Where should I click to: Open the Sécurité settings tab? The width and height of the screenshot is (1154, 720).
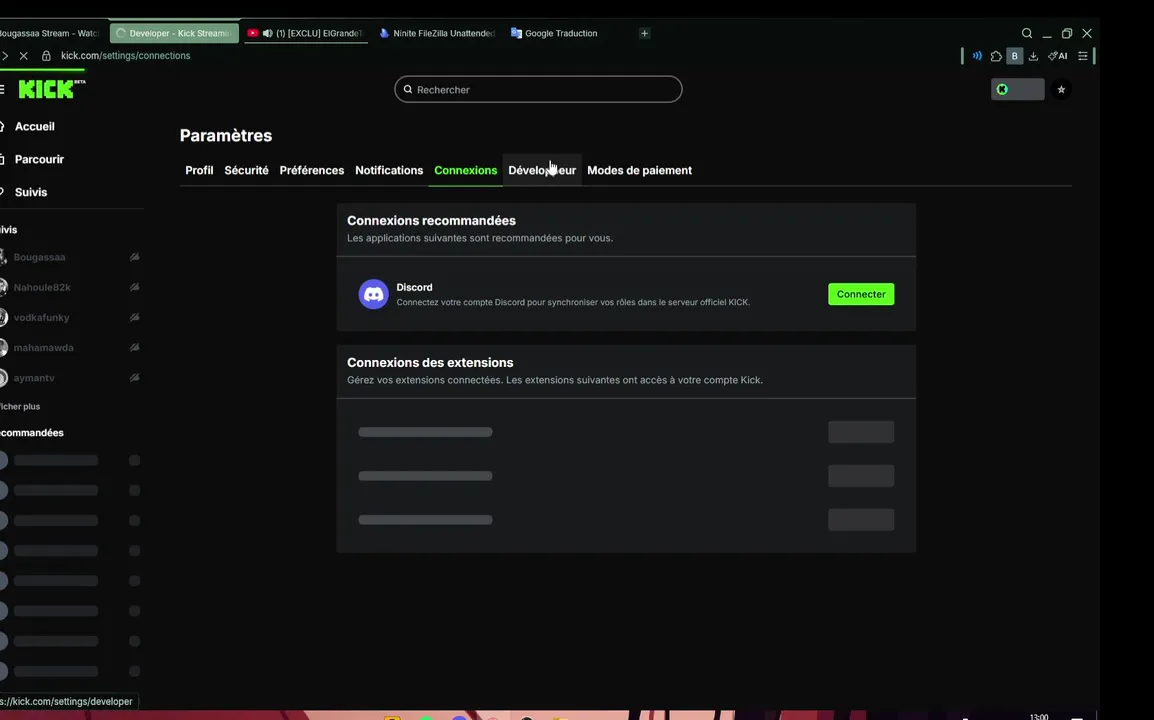[x=246, y=170]
